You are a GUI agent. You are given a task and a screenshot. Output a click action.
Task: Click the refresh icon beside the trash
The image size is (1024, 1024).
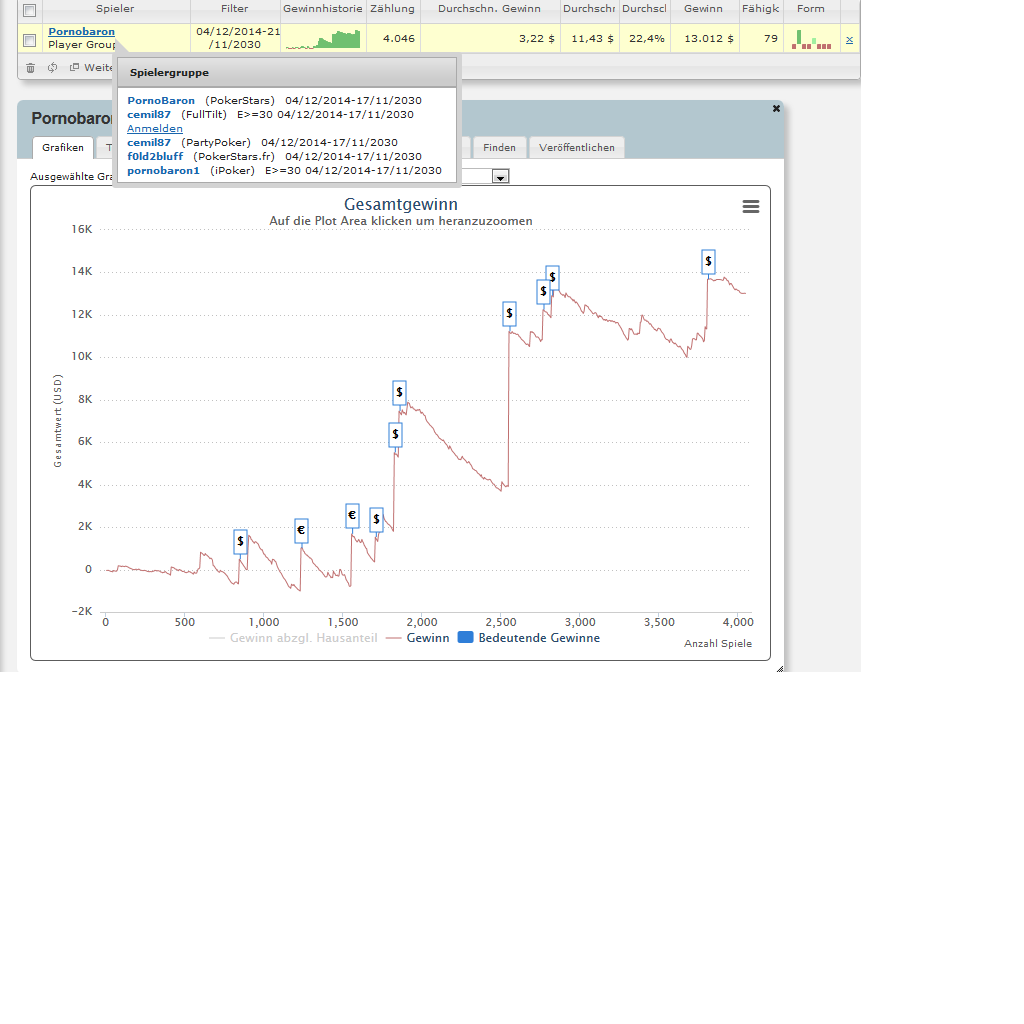point(52,67)
